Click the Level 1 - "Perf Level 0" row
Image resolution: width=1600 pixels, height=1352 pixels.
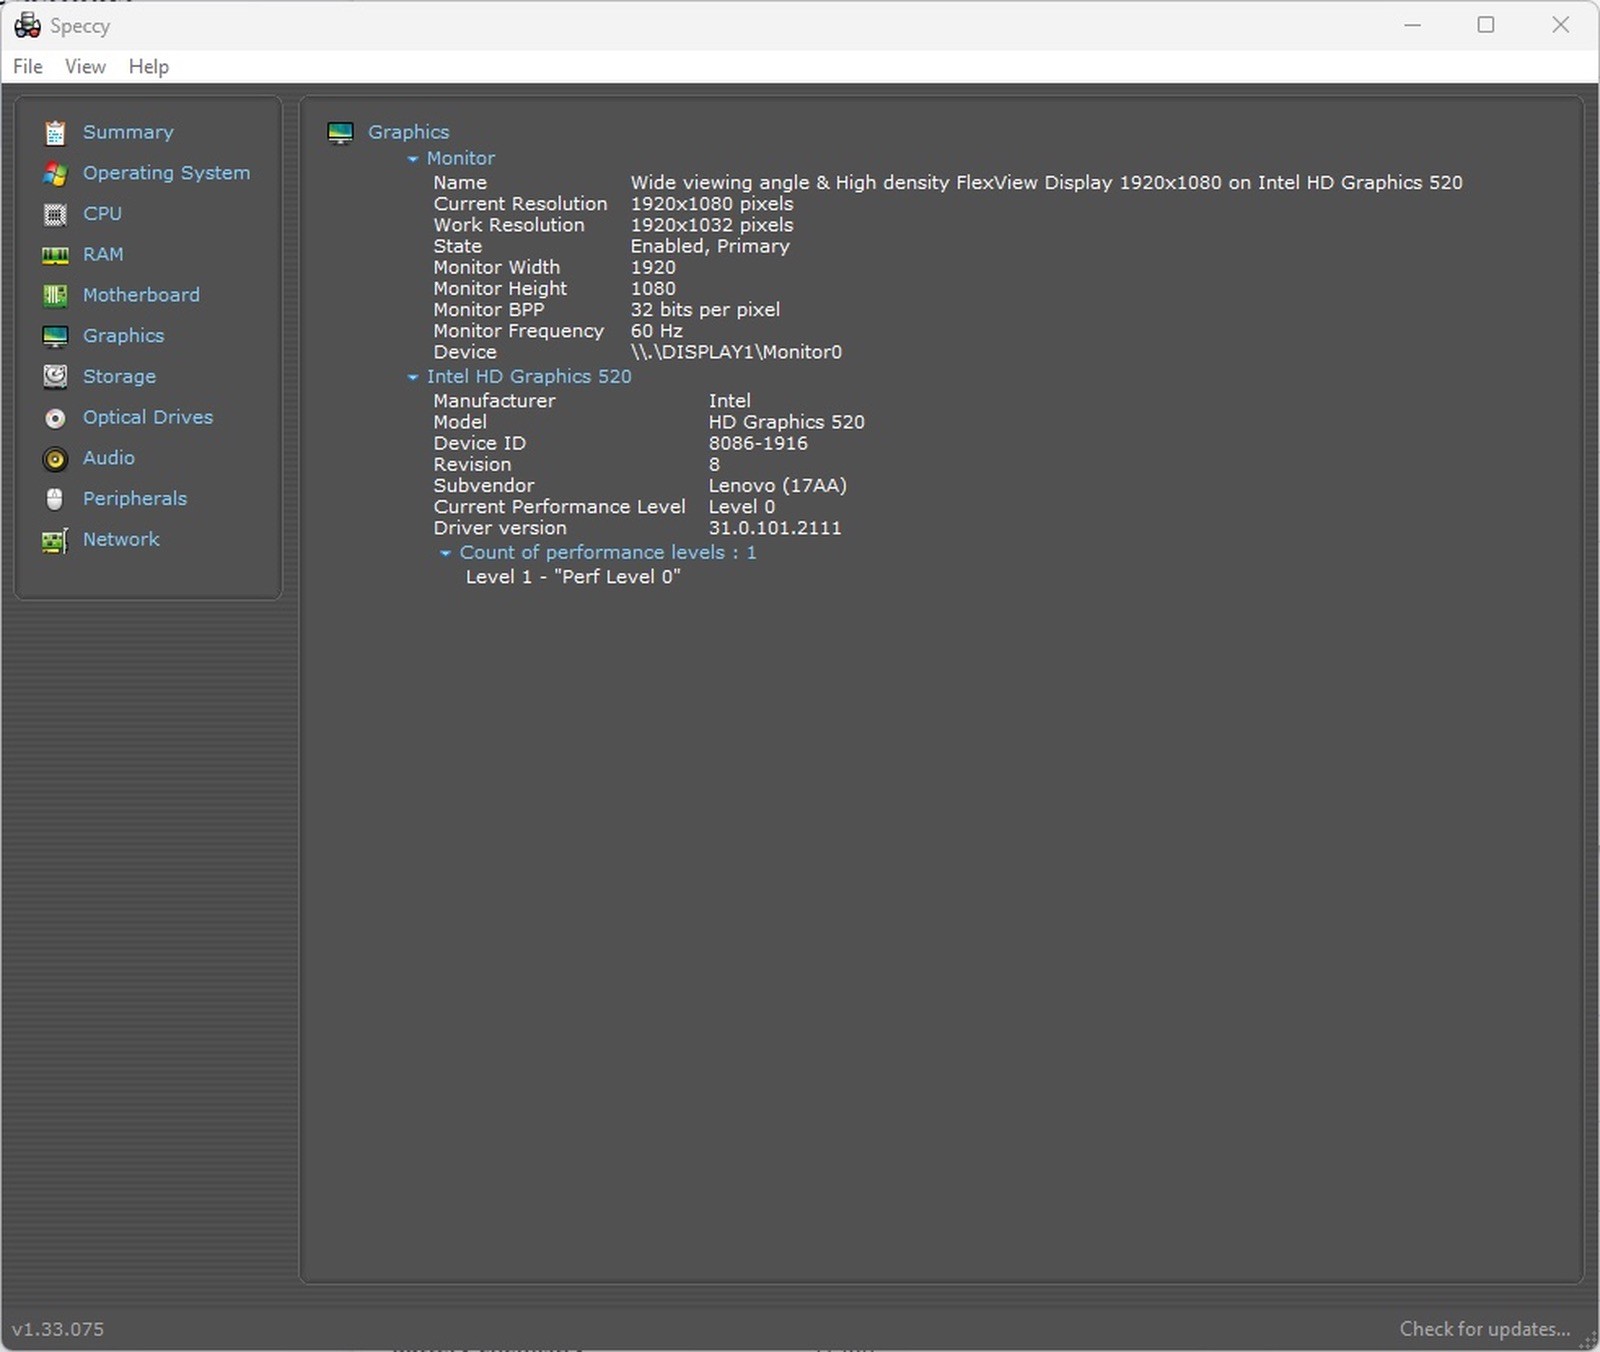(573, 577)
